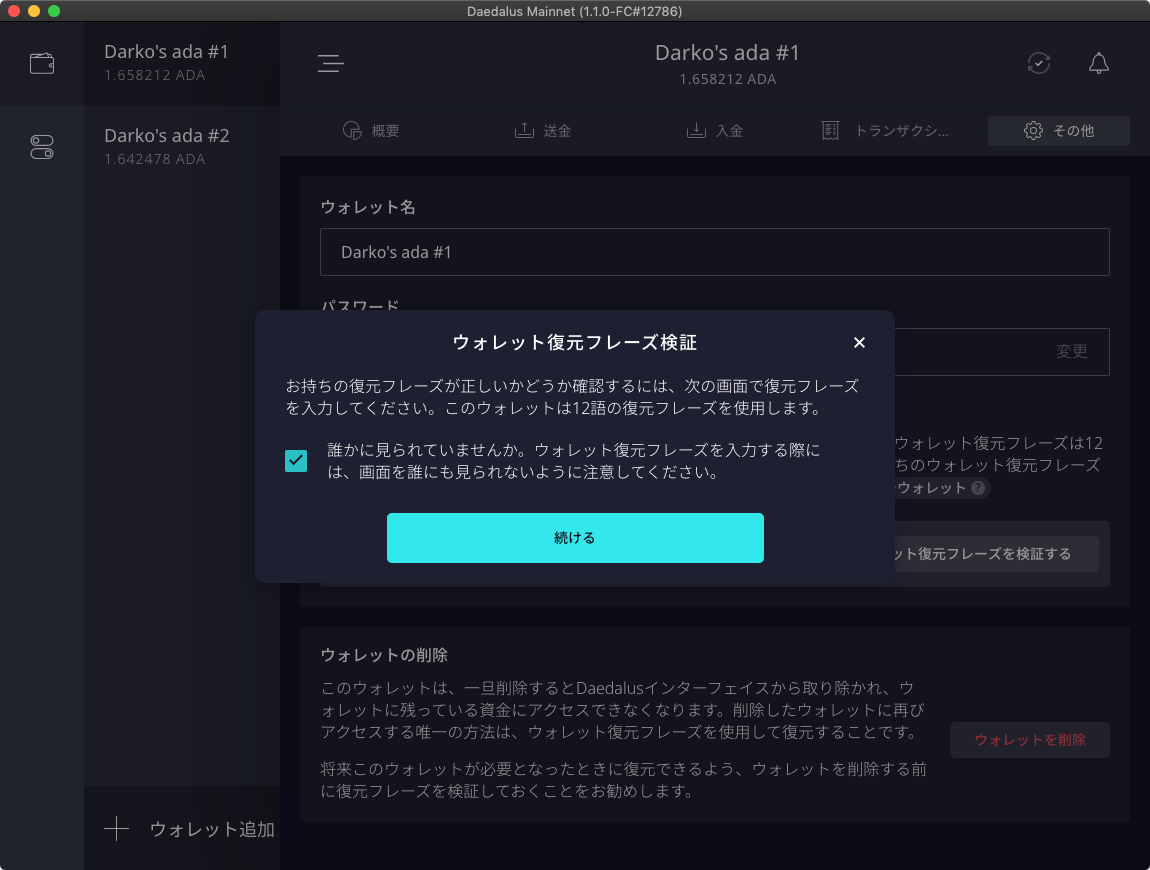Switch to the 送金 send tab
The image size is (1150, 870).
tap(543, 131)
